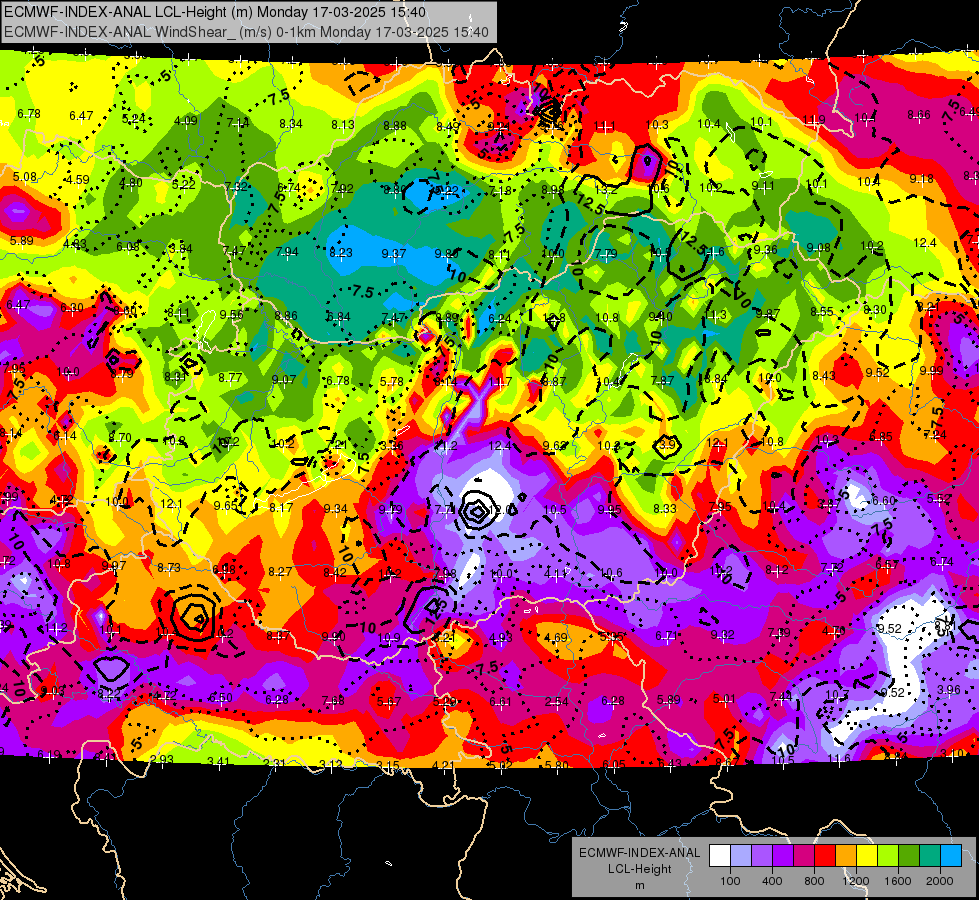Click the map value 9.37
The width and height of the screenshot is (979, 900).
point(394,254)
